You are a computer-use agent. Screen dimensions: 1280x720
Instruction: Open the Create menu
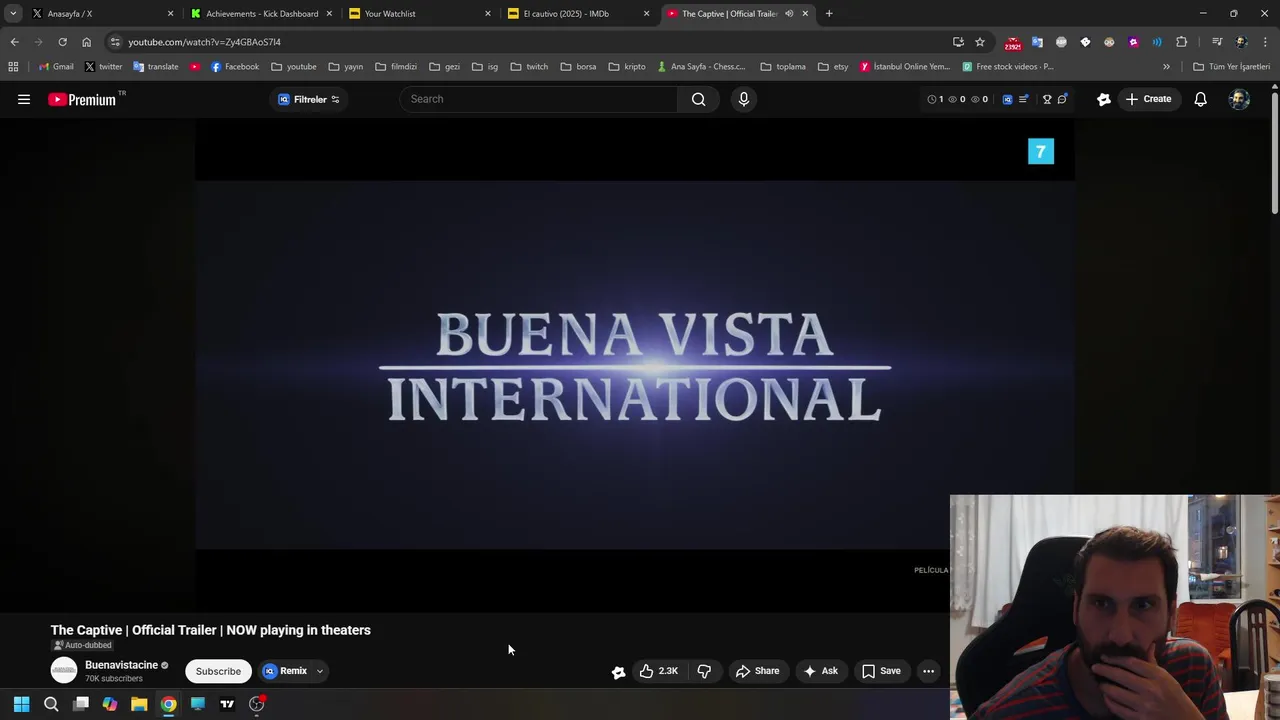point(1148,99)
